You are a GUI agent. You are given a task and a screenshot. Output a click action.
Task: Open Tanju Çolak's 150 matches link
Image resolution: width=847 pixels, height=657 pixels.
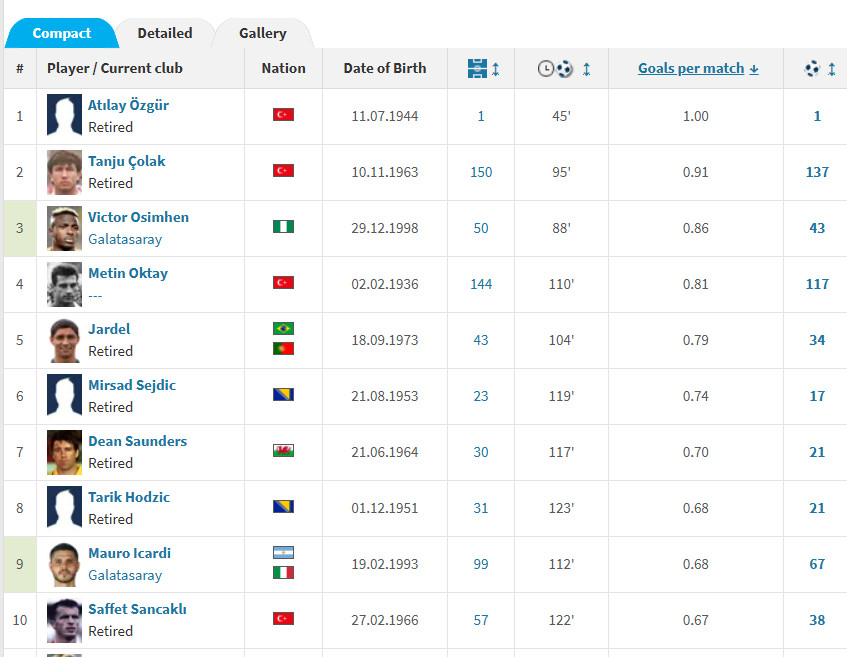click(481, 172)
